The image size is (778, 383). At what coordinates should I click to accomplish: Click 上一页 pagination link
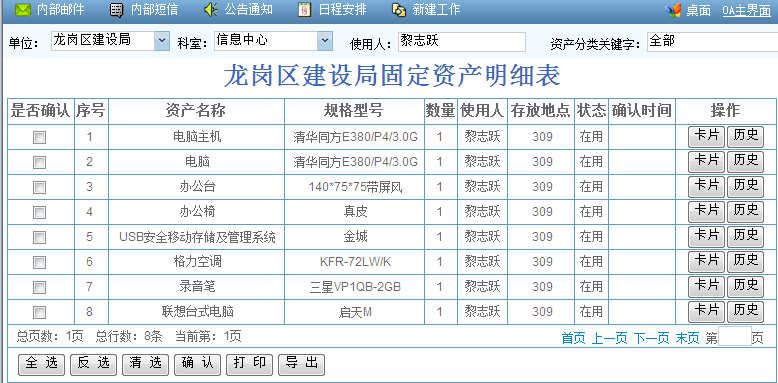[609, 338]
